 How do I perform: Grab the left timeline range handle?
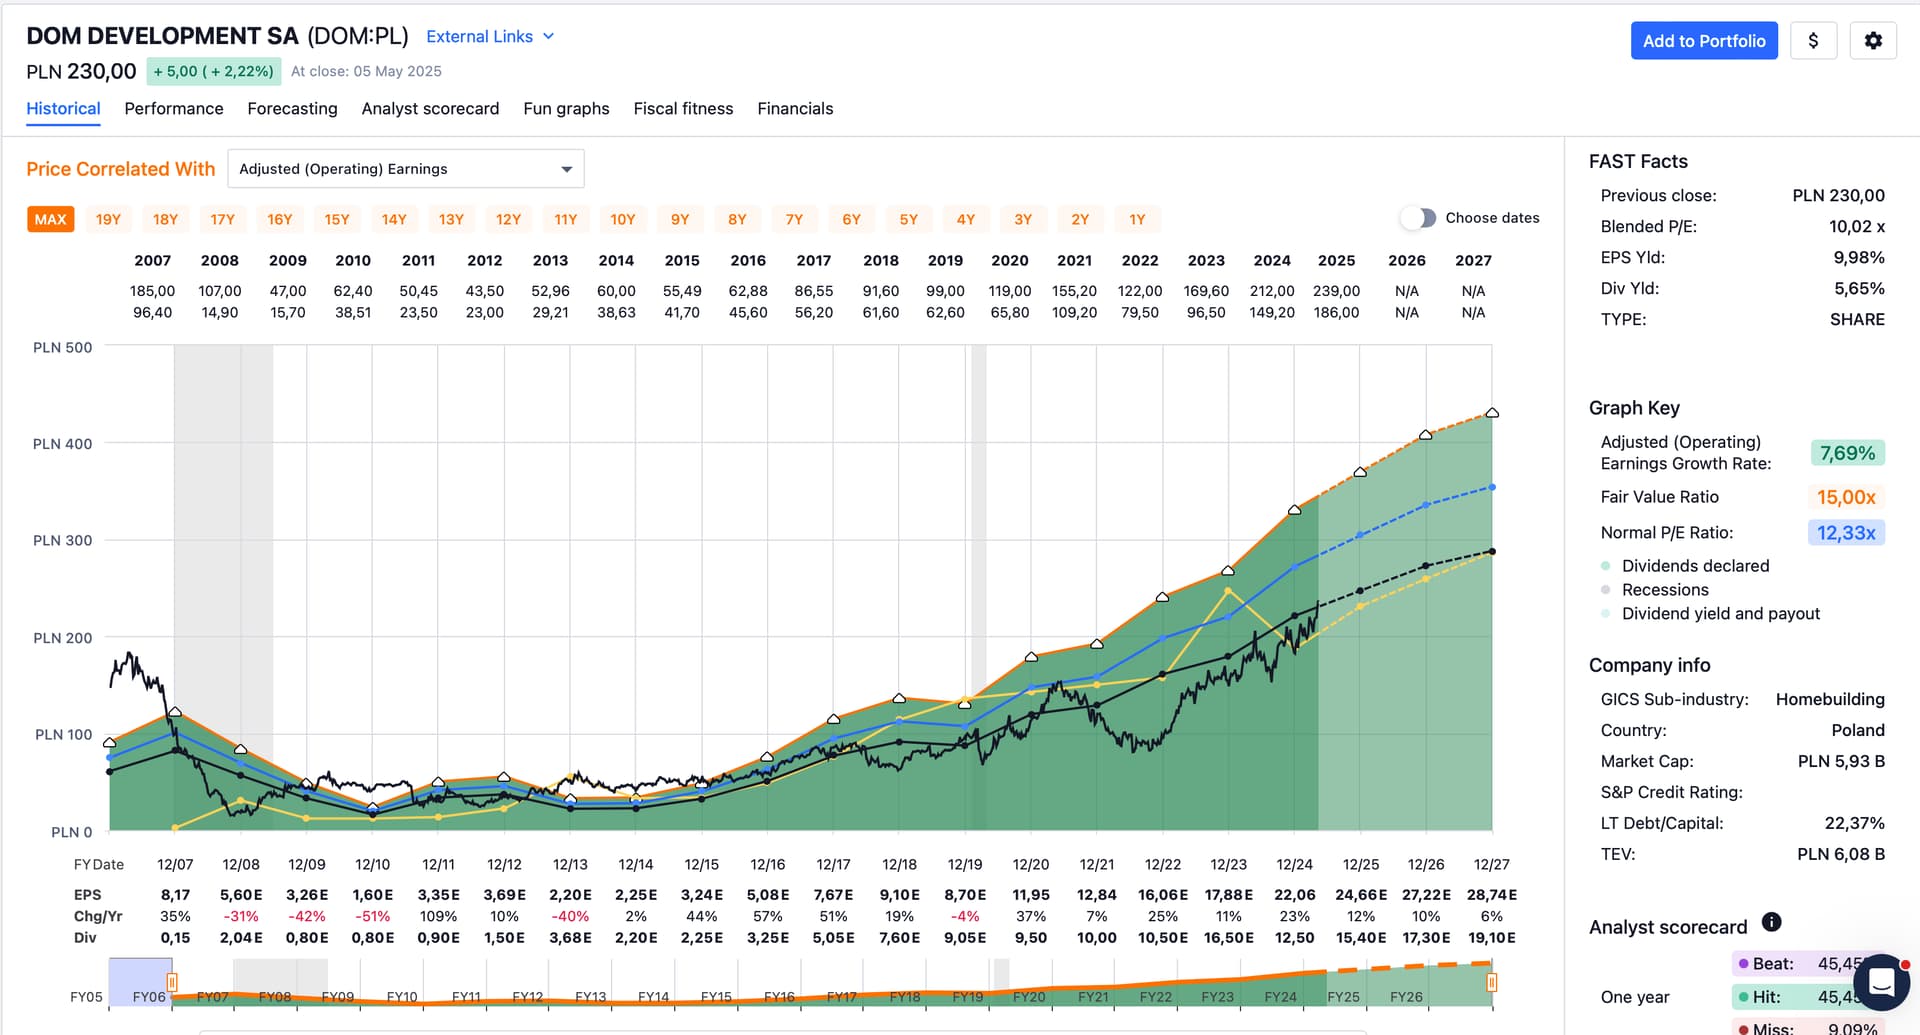click(x=172, y=982)
